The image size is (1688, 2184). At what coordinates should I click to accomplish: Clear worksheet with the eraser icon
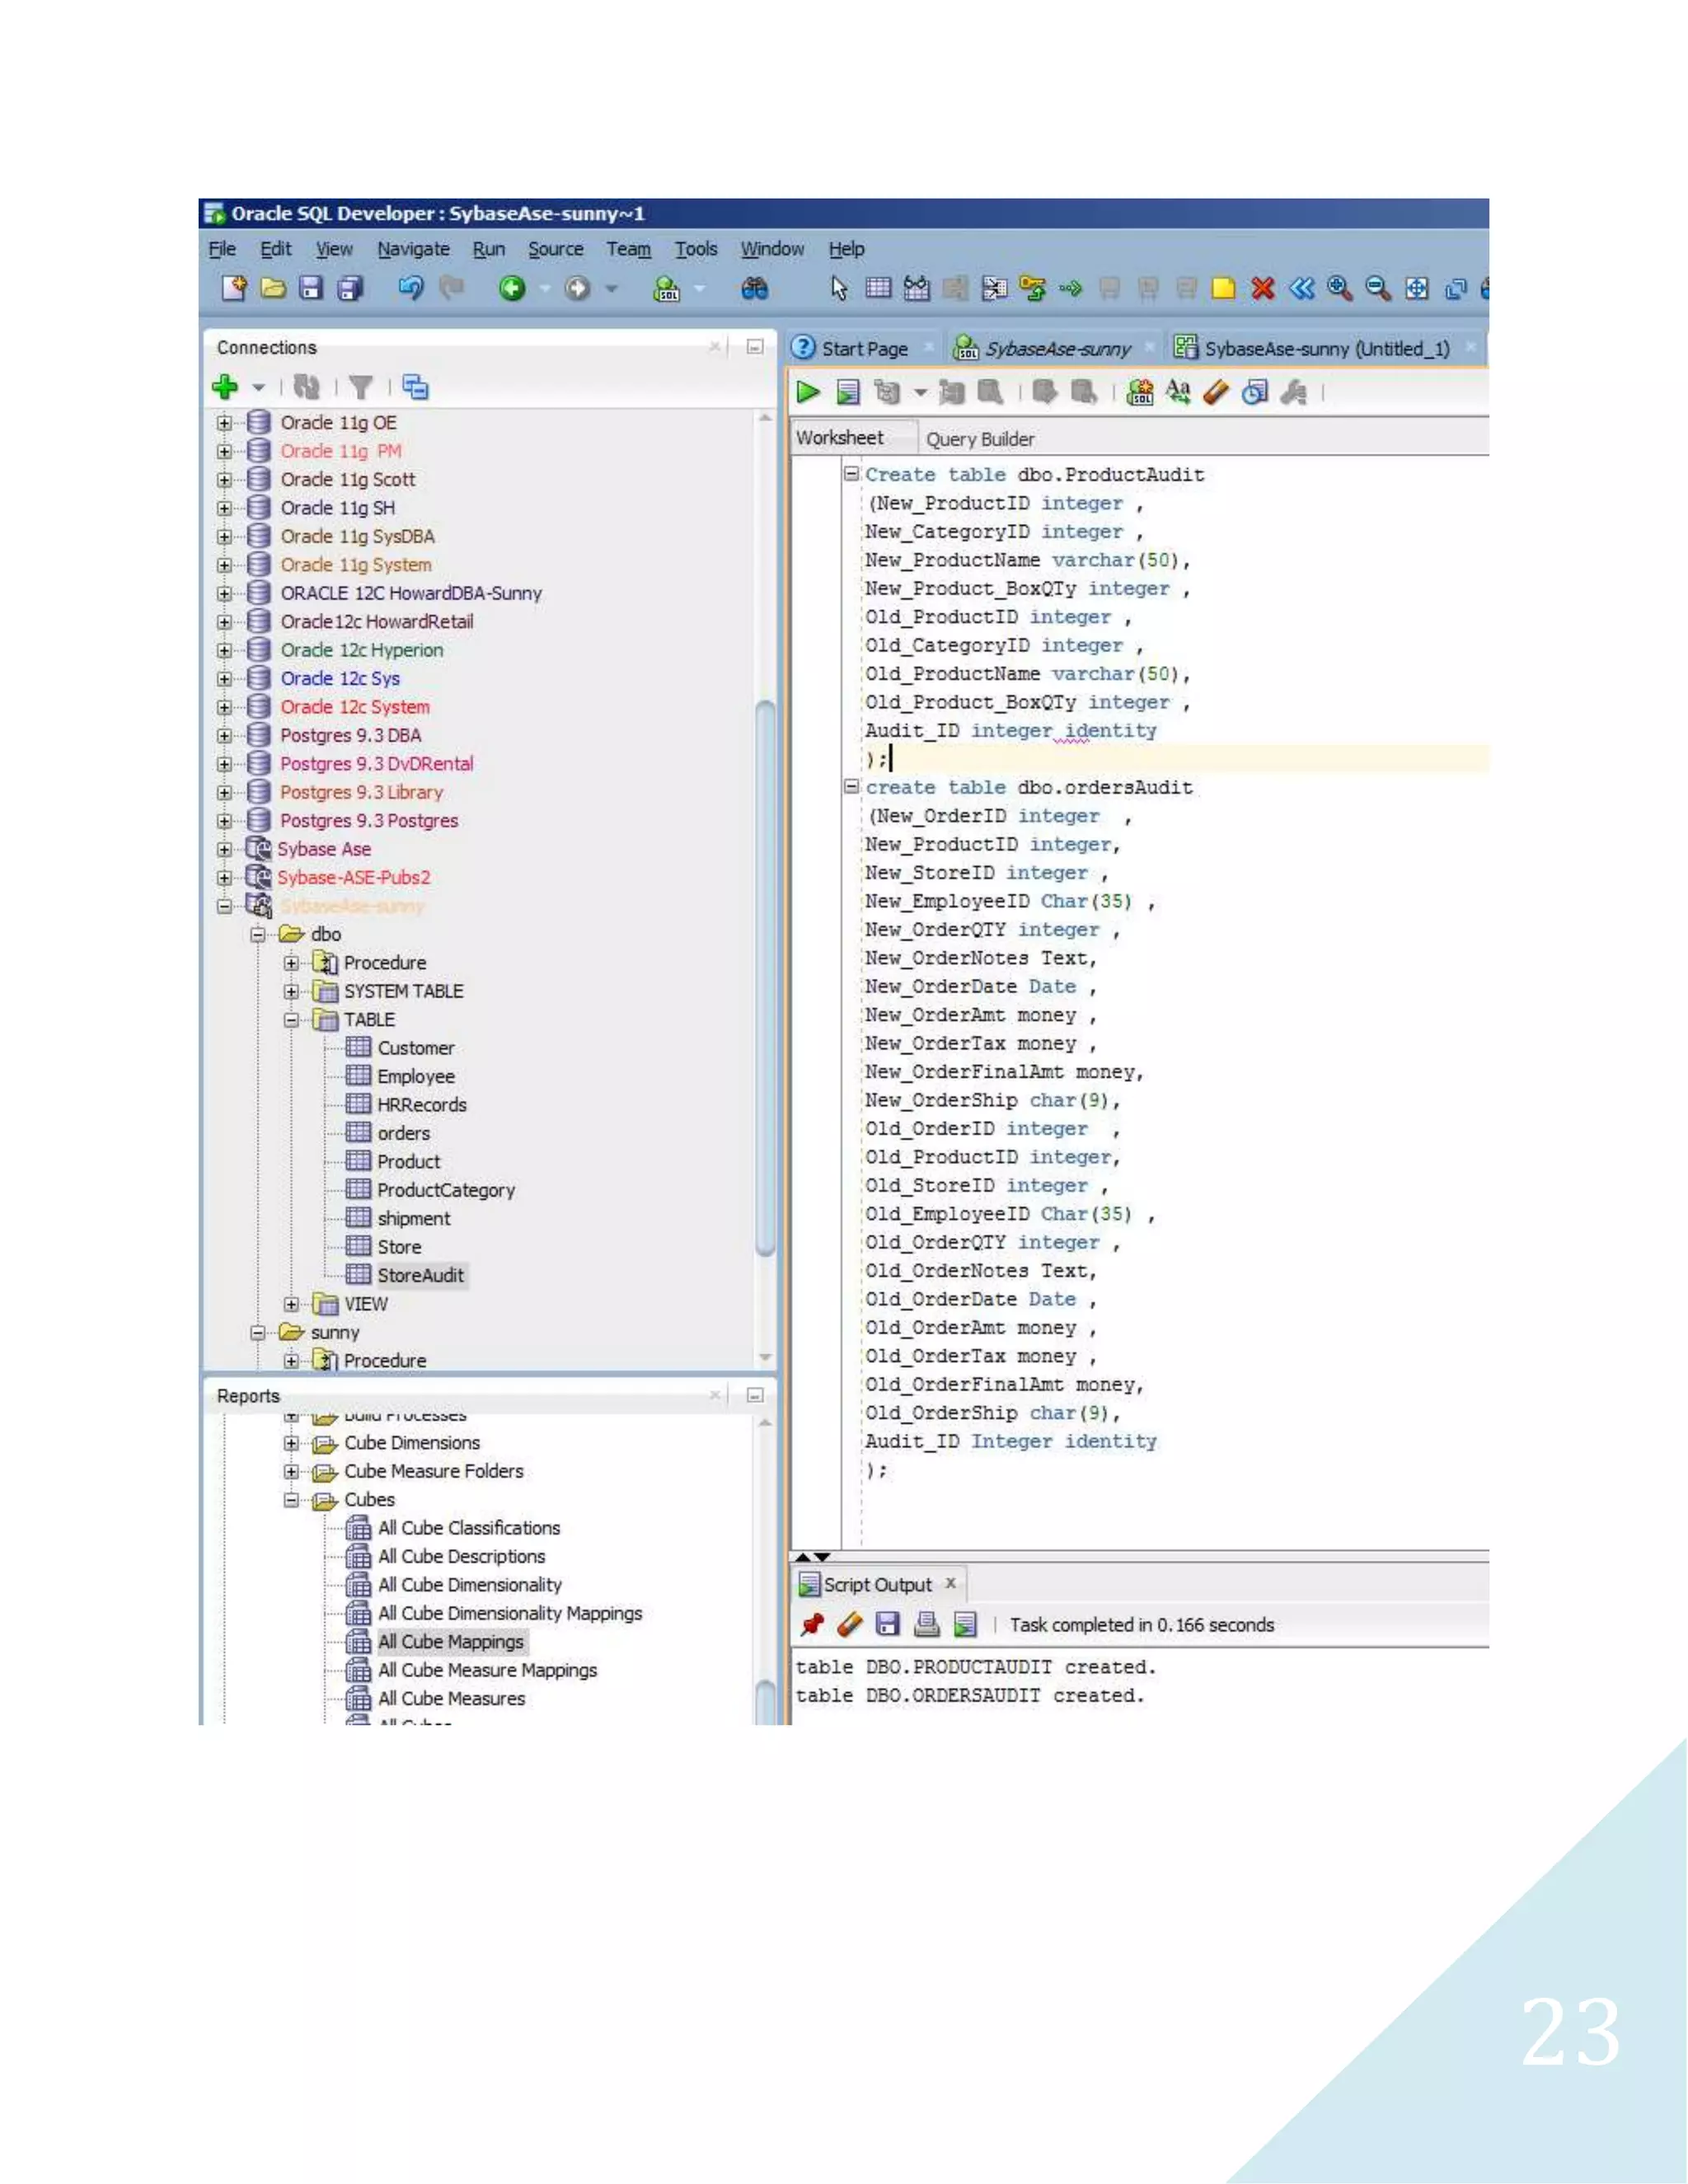click(1216, 392)
